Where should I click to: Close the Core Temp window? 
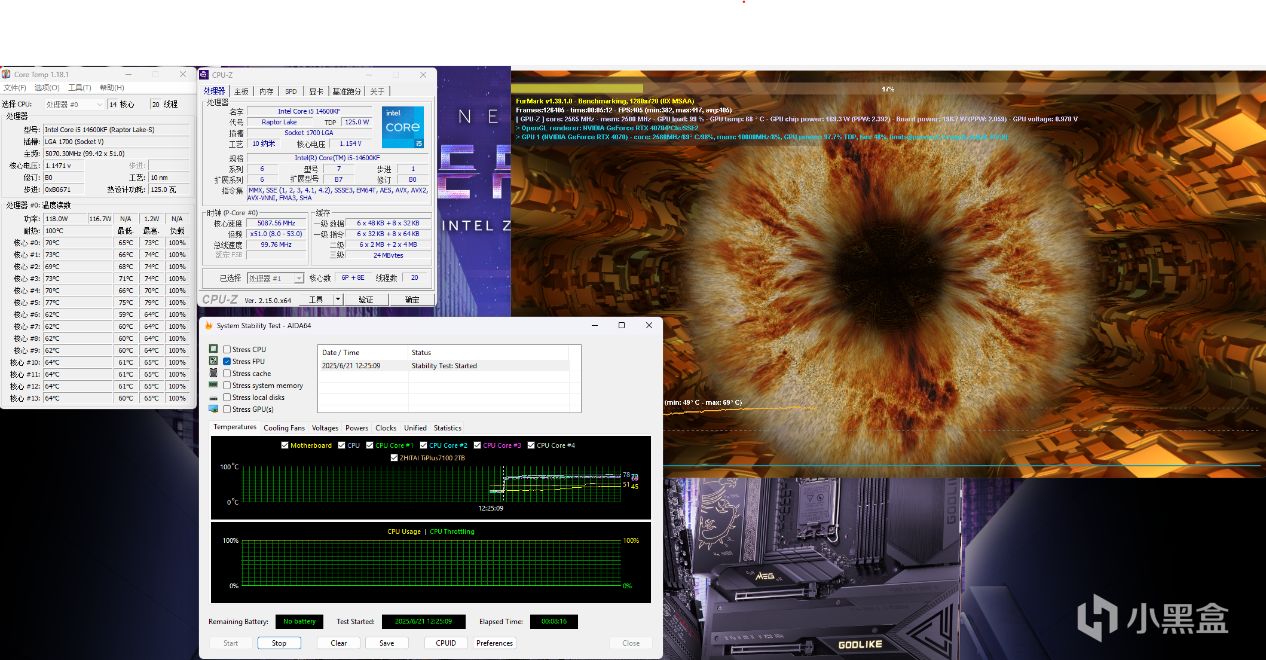[x=182, y=74]
